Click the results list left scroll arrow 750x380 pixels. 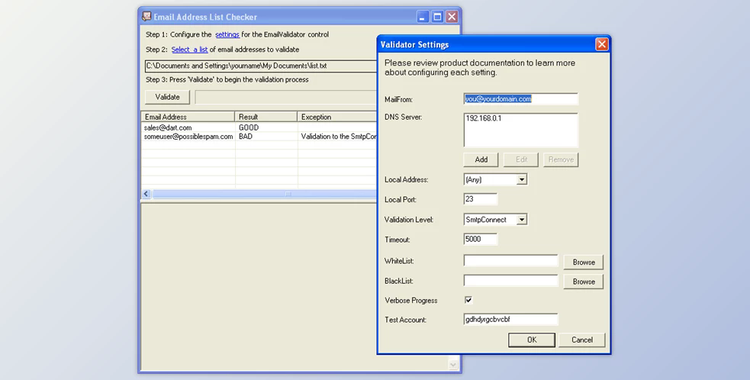146,194
